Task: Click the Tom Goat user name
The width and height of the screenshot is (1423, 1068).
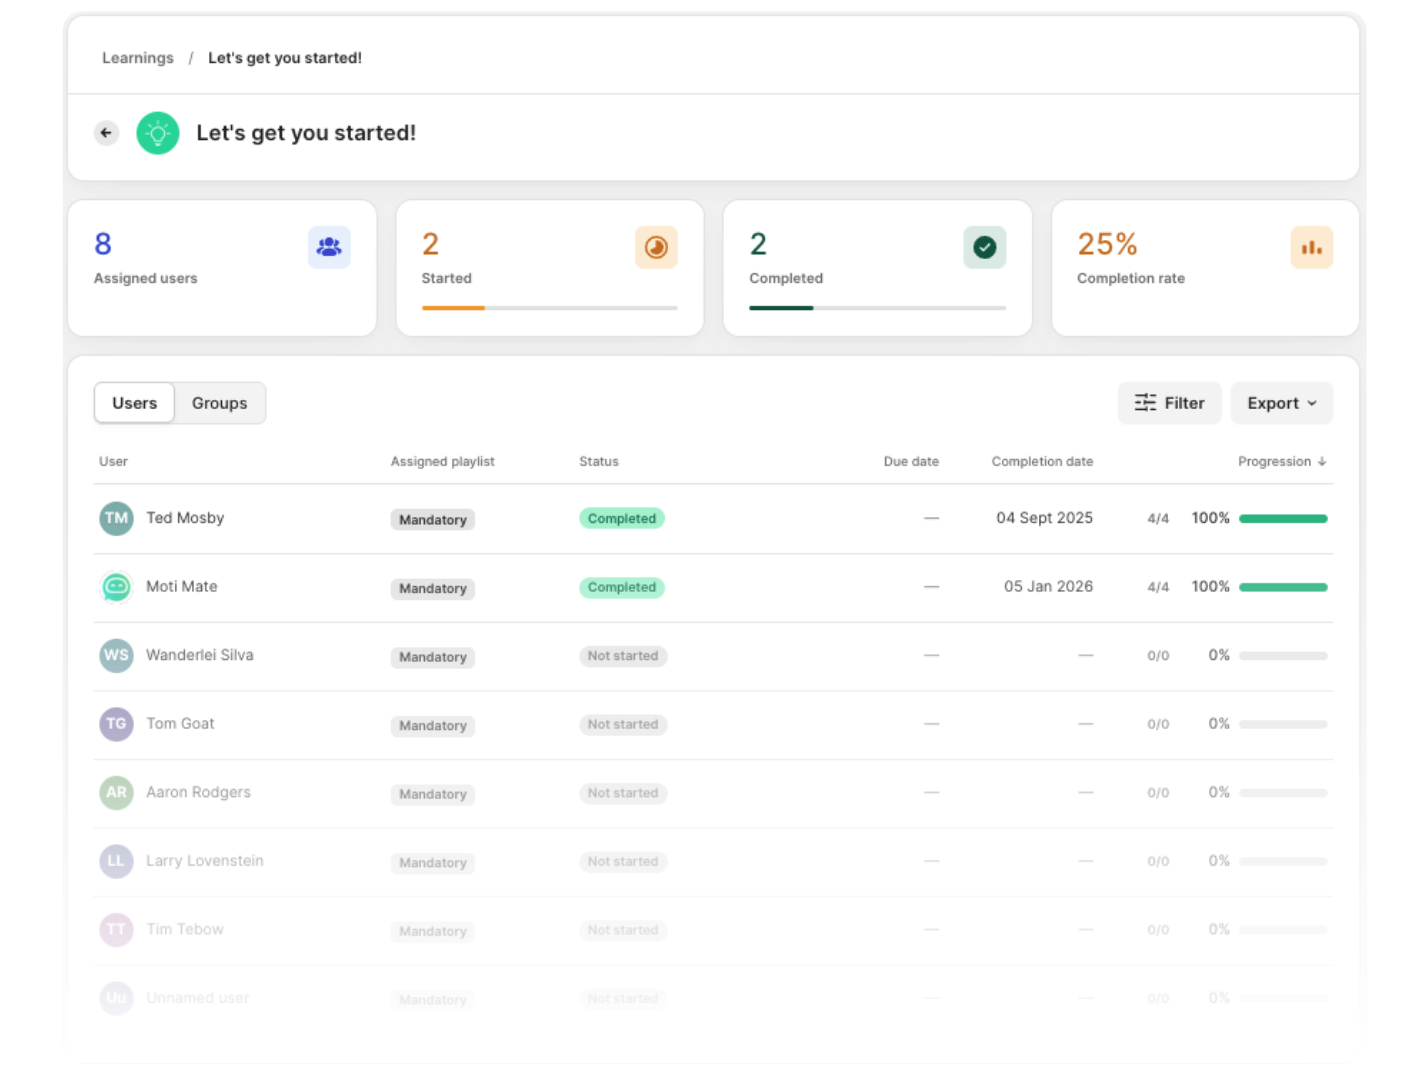Action: pyautogui.click(x=180, y=724)
